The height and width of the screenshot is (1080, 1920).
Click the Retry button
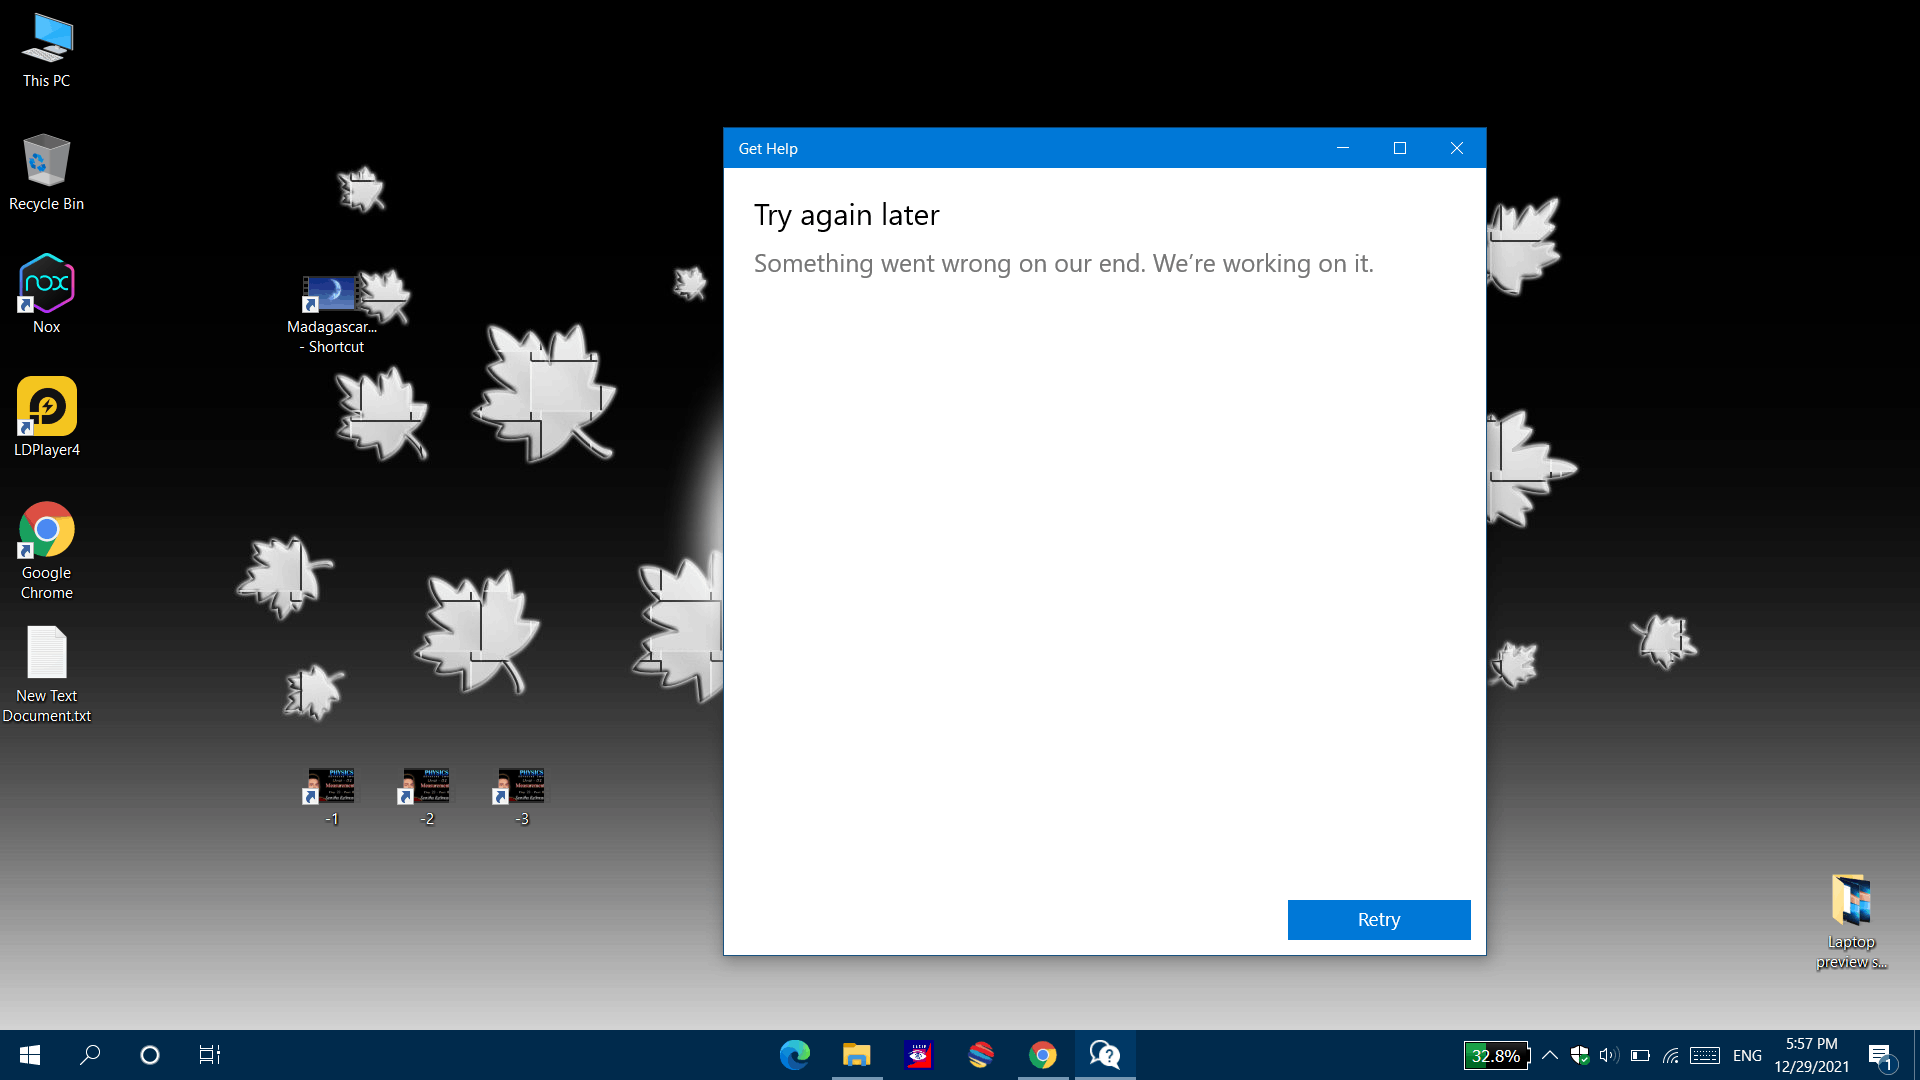pyautogui.click(x=1378, y=919)
